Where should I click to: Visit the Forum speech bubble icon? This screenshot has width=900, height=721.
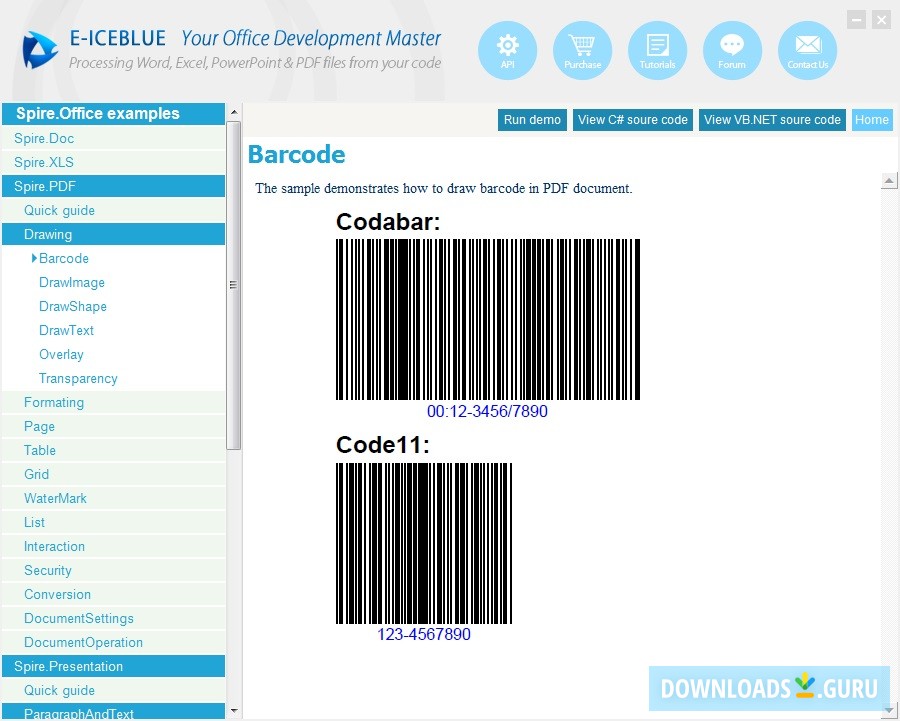coord(732,51)
